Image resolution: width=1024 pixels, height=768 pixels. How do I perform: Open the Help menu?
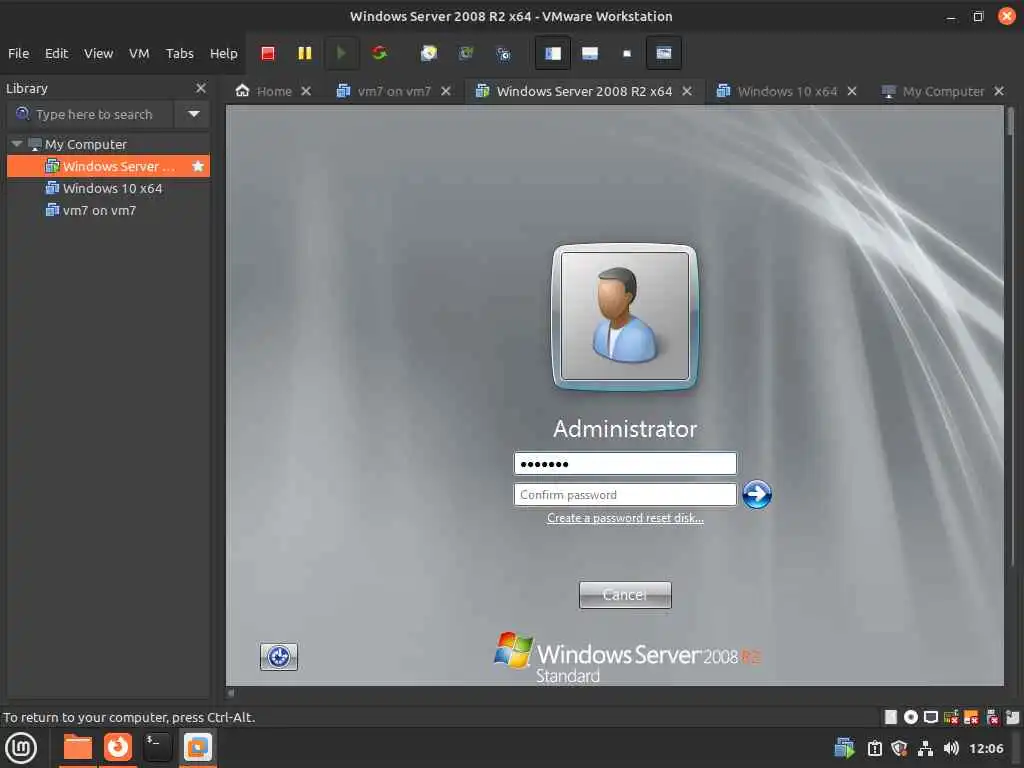223,54
